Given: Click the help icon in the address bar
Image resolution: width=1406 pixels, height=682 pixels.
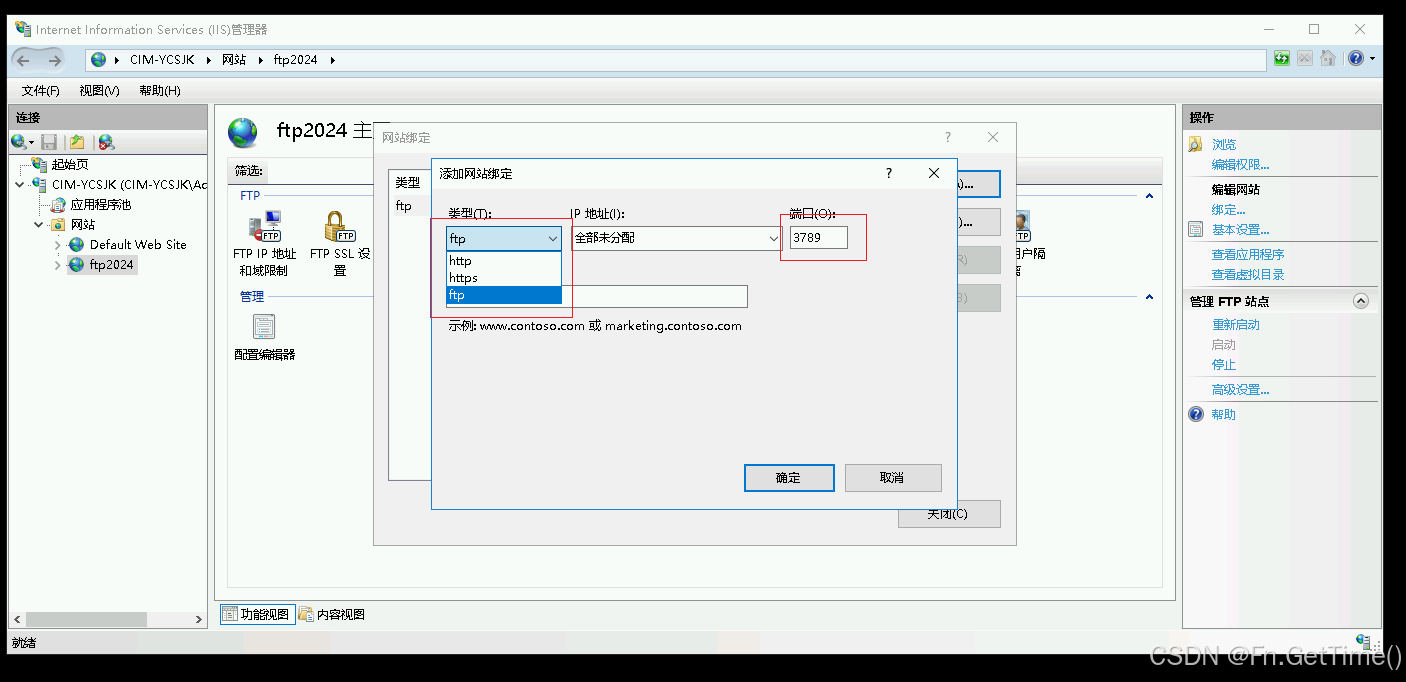Looking at the screenshot, I should pyautogui.click(x=1355, y=59).
